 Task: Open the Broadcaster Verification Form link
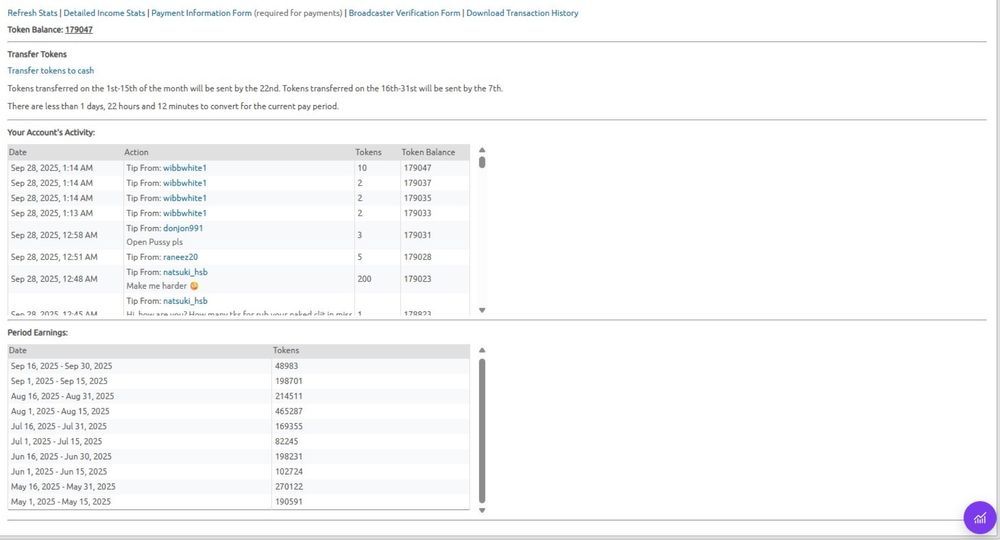[x=404, y=13]
